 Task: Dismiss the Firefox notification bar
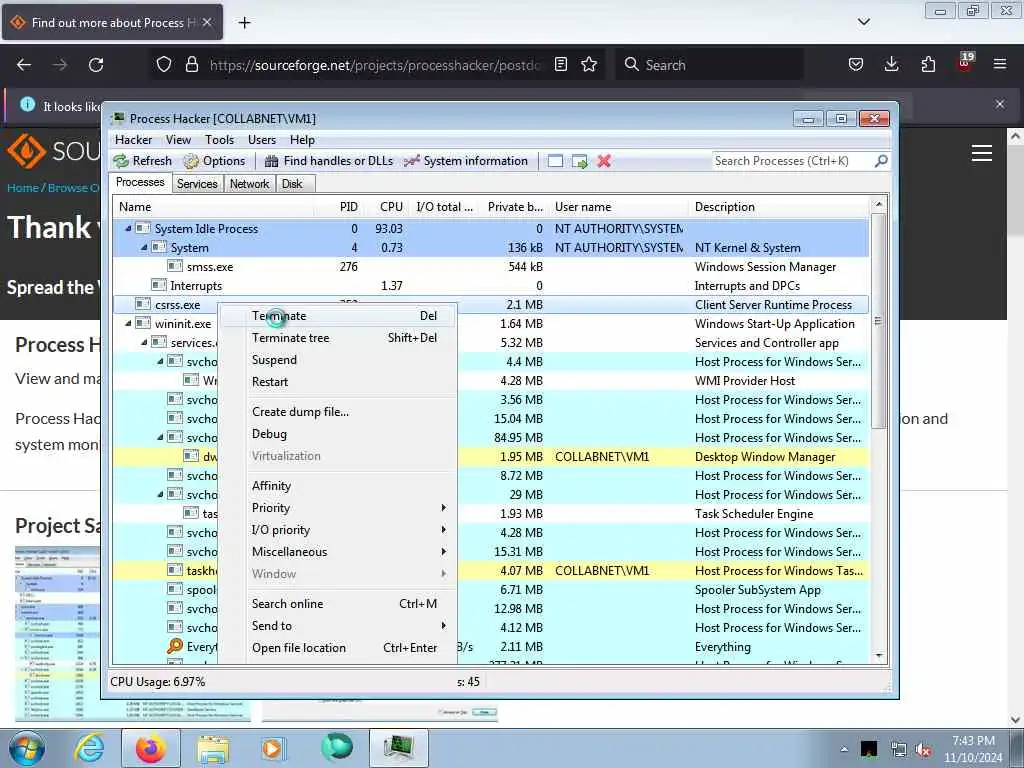click(999, 104)
